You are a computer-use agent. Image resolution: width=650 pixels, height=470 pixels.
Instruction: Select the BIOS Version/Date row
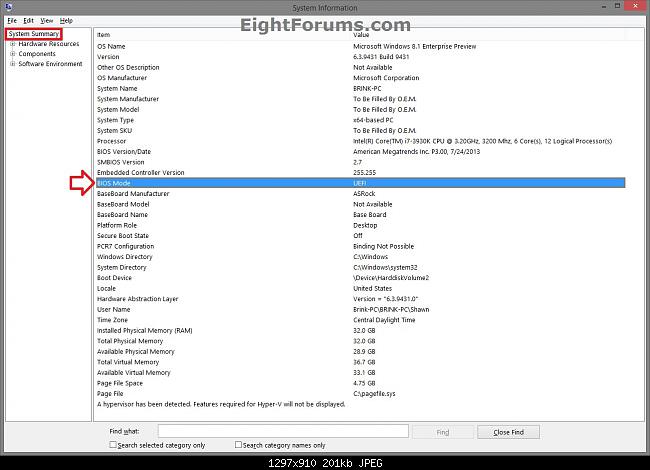coord(360,152)
